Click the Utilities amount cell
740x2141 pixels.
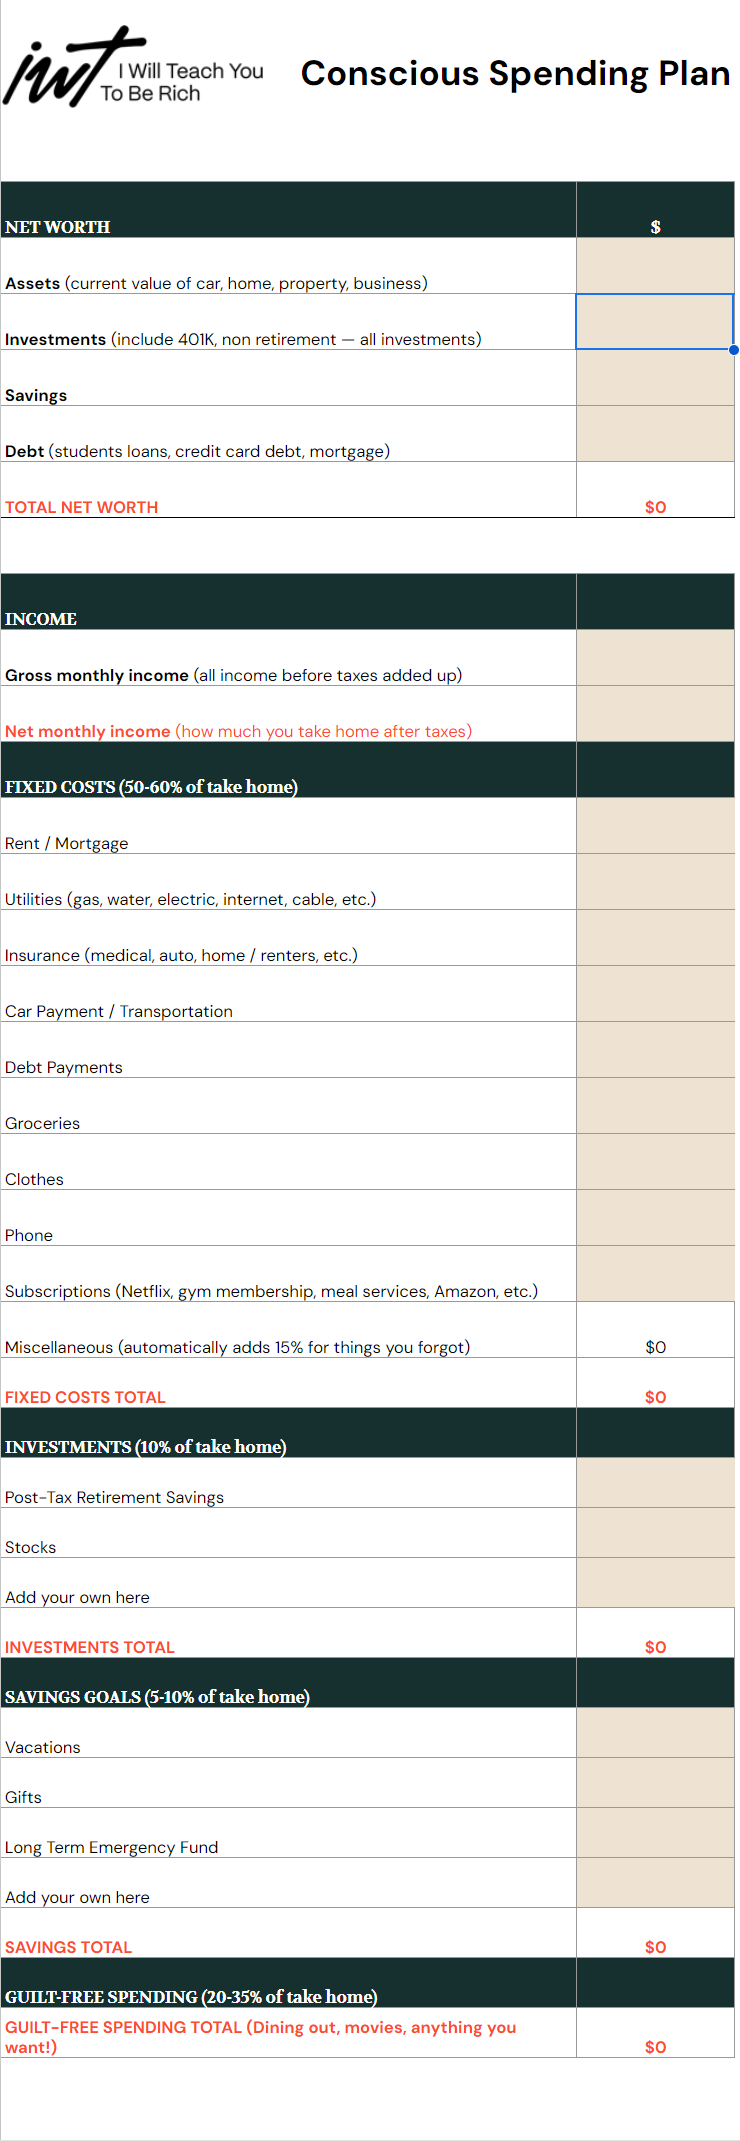pos(655,882)
